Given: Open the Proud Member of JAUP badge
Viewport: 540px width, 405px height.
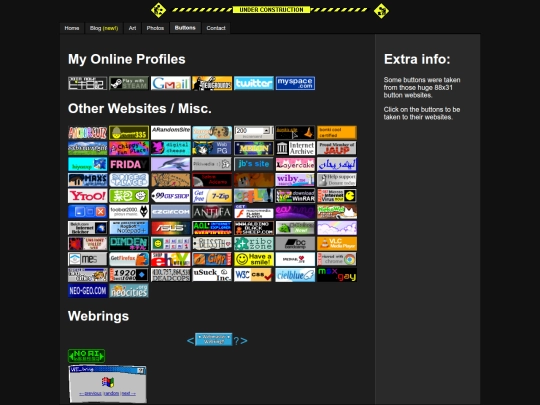Looking at the screenshot, I should coord(337,148).
